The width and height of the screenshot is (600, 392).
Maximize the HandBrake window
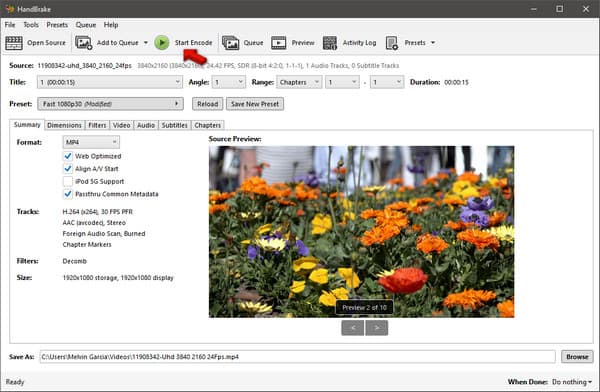click(559, 9)
